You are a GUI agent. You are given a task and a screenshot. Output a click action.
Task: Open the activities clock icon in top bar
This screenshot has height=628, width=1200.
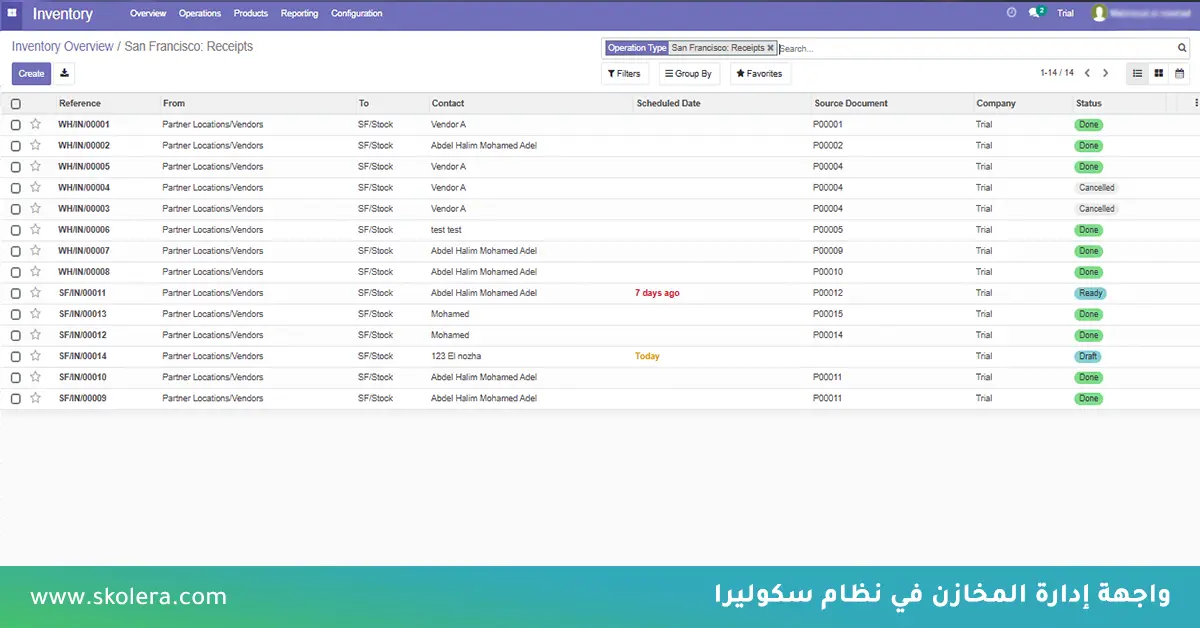(1011, 13)
